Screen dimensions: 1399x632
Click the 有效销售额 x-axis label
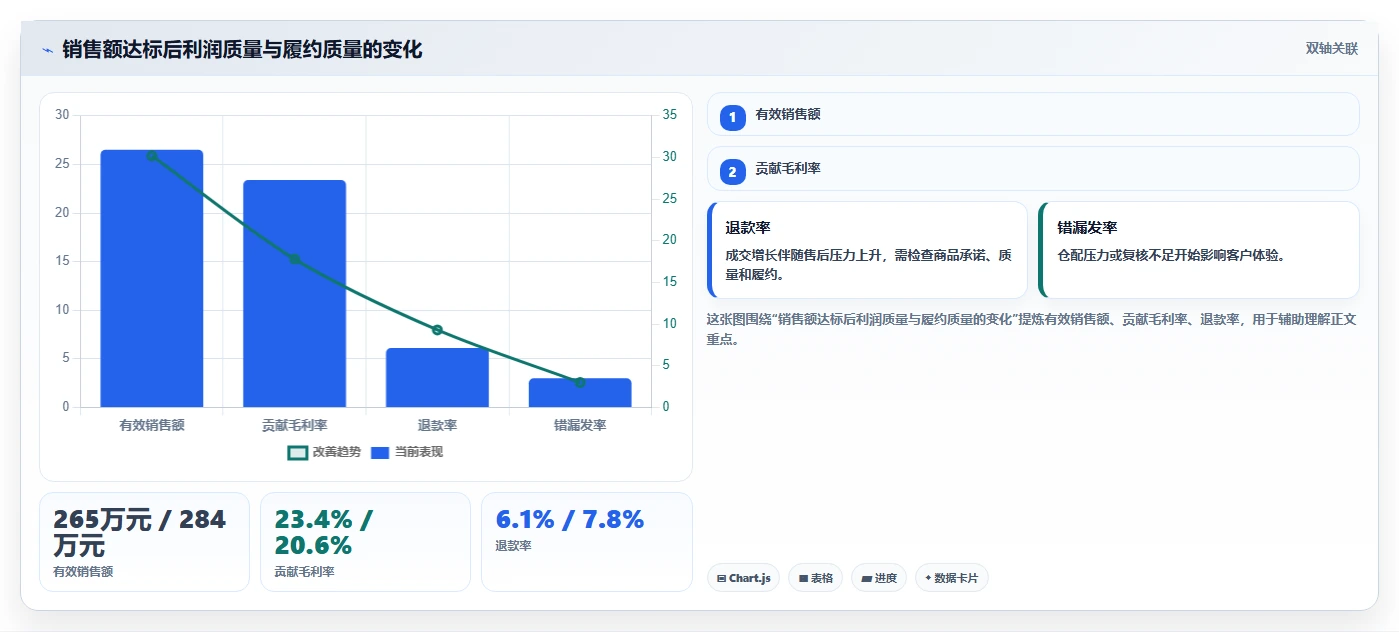(152, 425)
